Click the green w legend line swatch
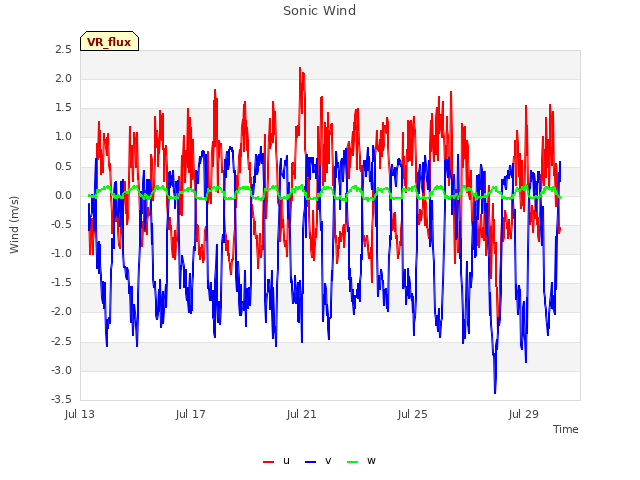Viewport: 640px width, 480px height. click(x=352, y=462)
